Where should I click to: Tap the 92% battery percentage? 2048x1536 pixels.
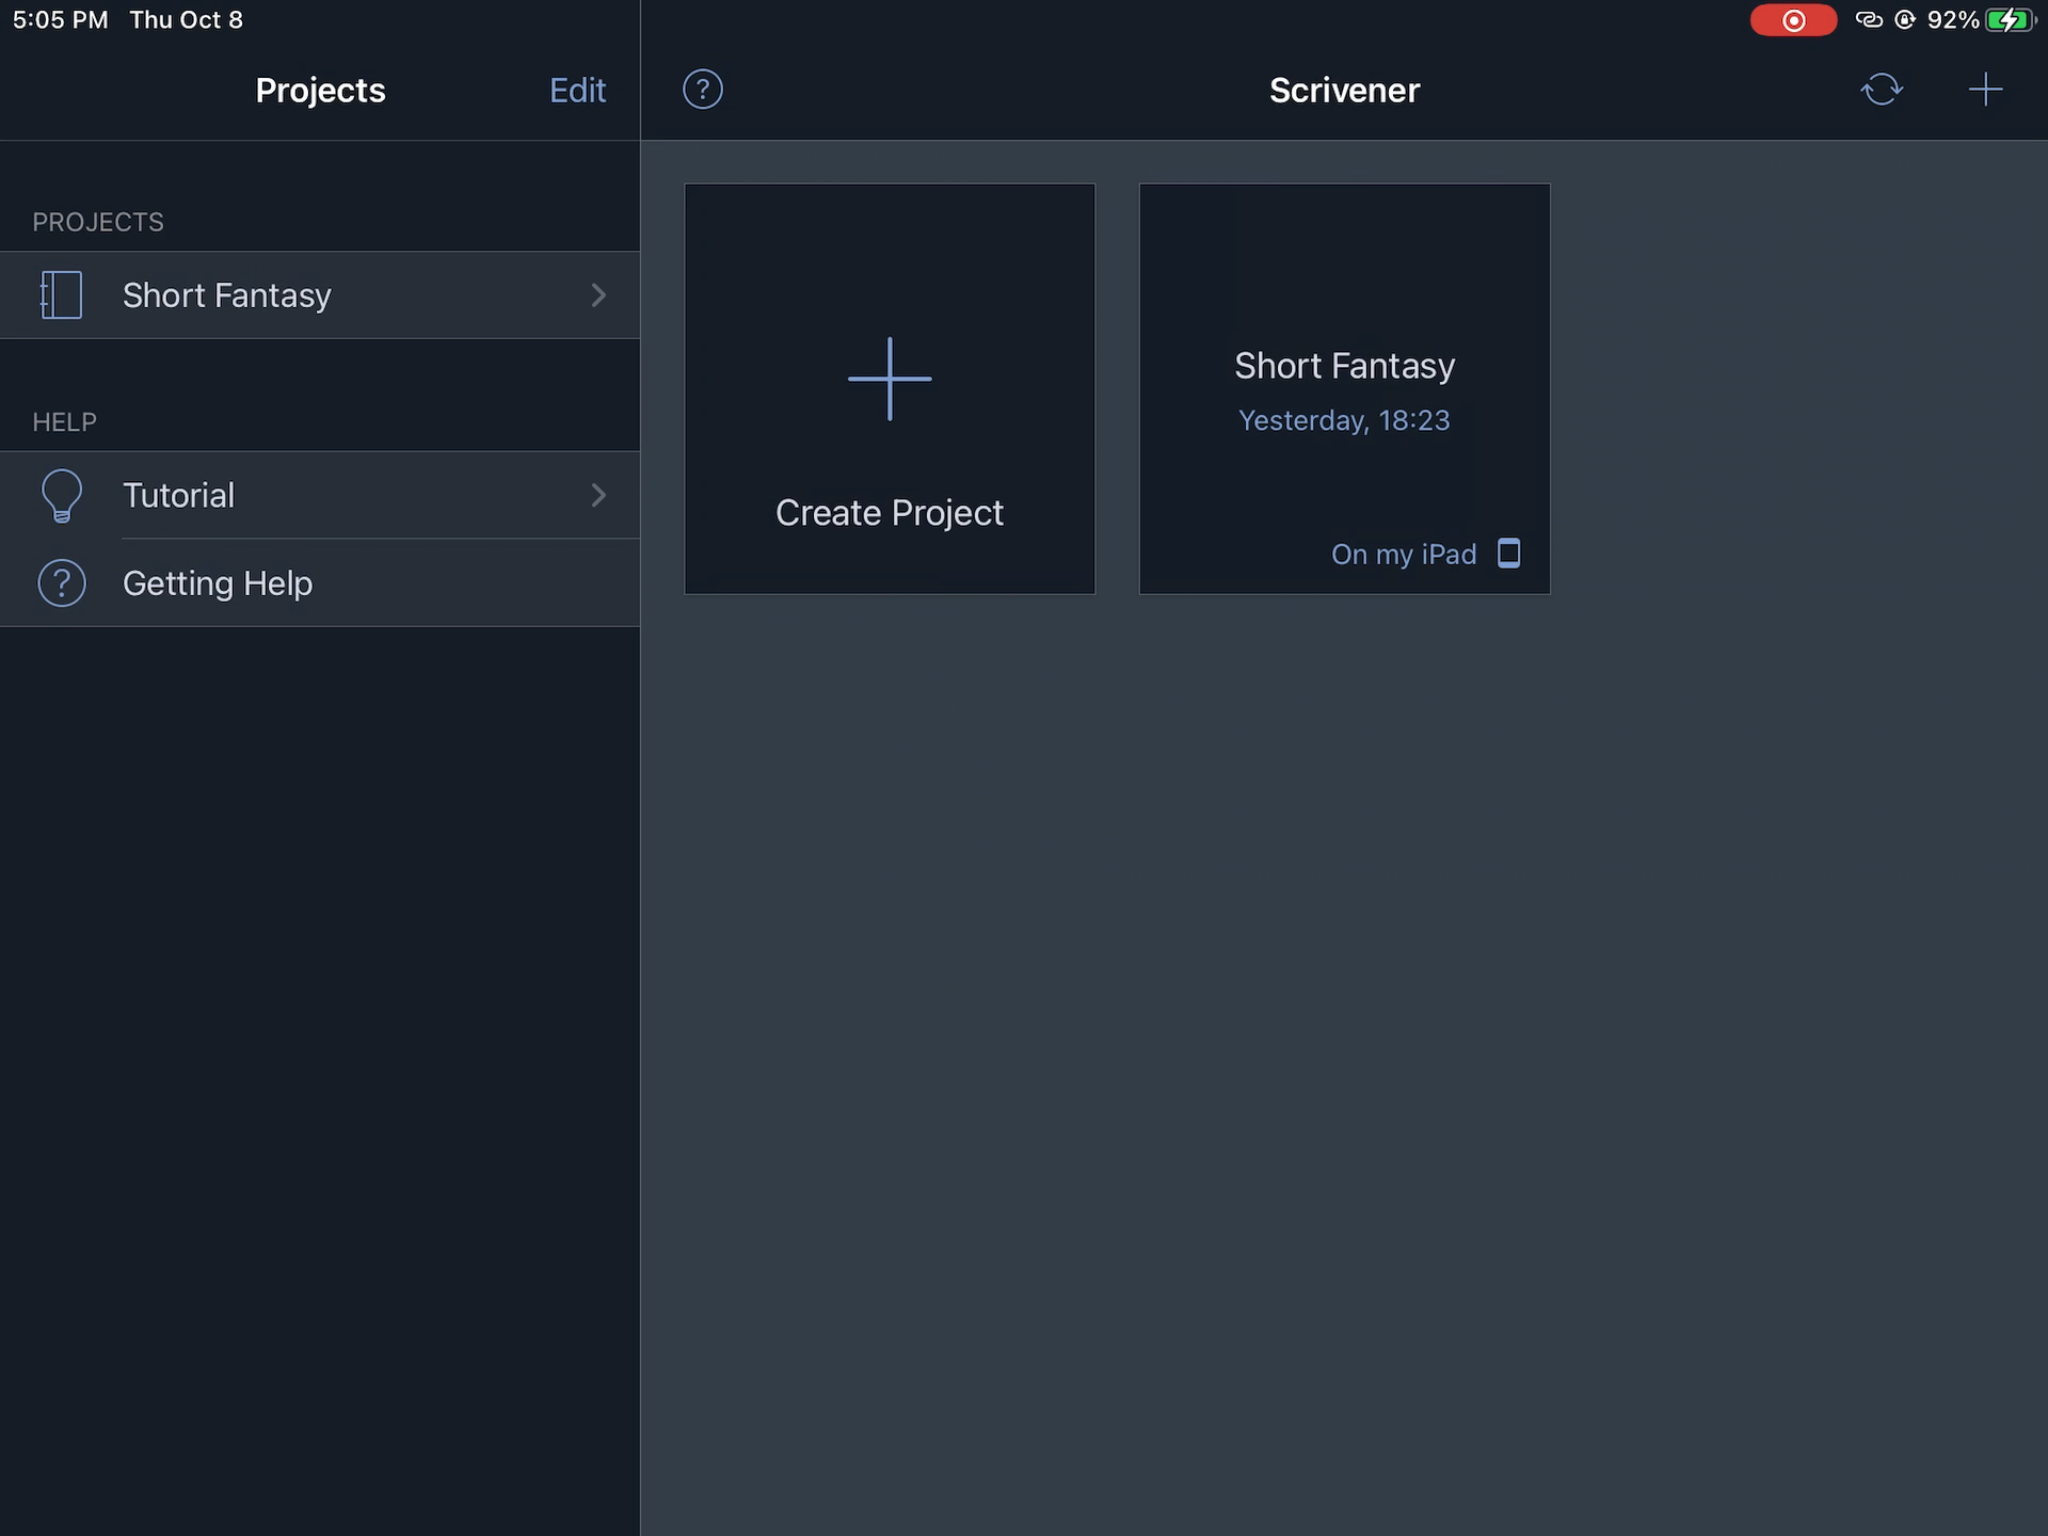[x=1953, y=20]
